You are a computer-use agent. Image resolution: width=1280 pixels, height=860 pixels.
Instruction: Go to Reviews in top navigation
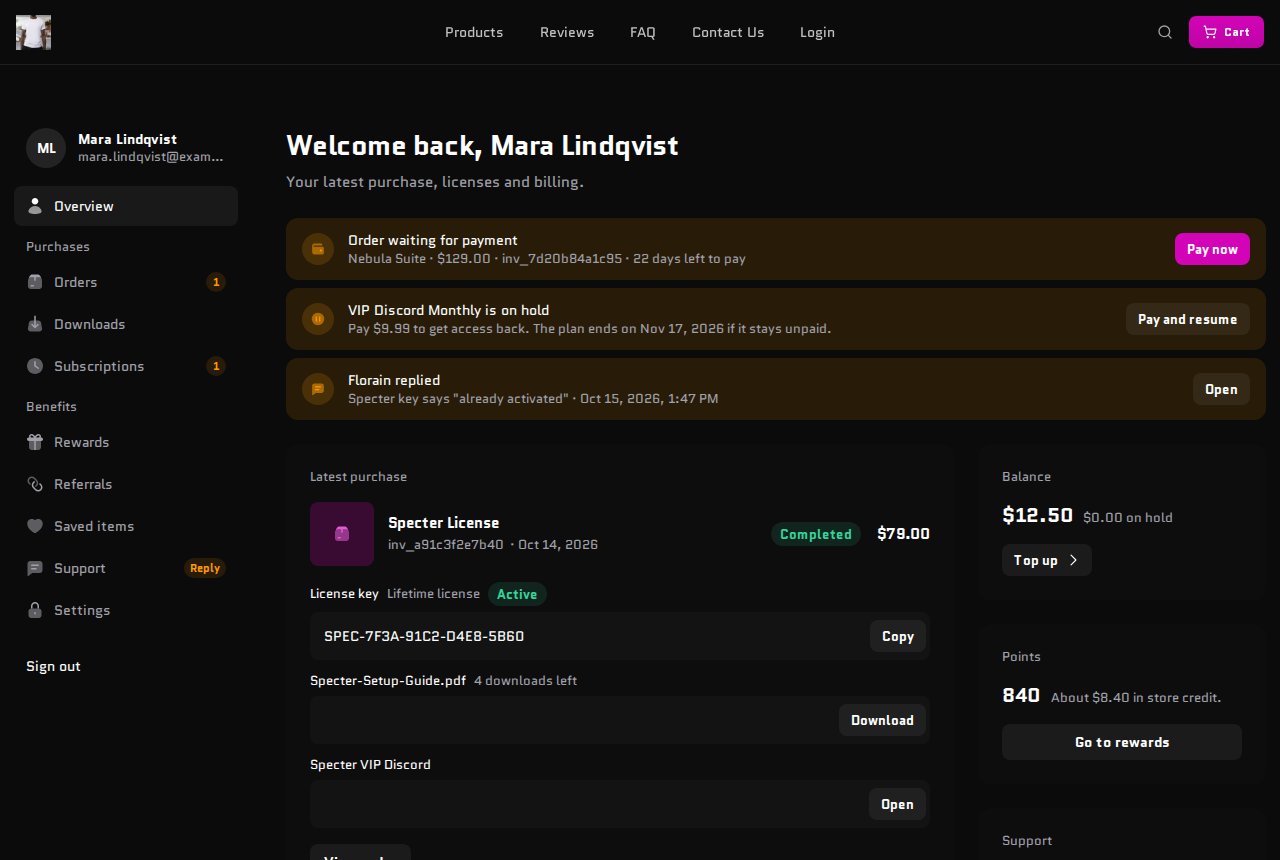coord(567,32)
